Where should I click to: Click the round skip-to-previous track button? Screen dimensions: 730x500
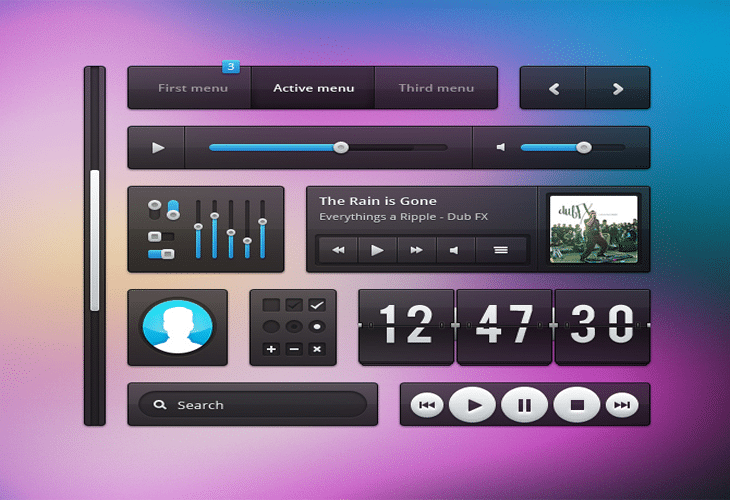pos(427,405)
